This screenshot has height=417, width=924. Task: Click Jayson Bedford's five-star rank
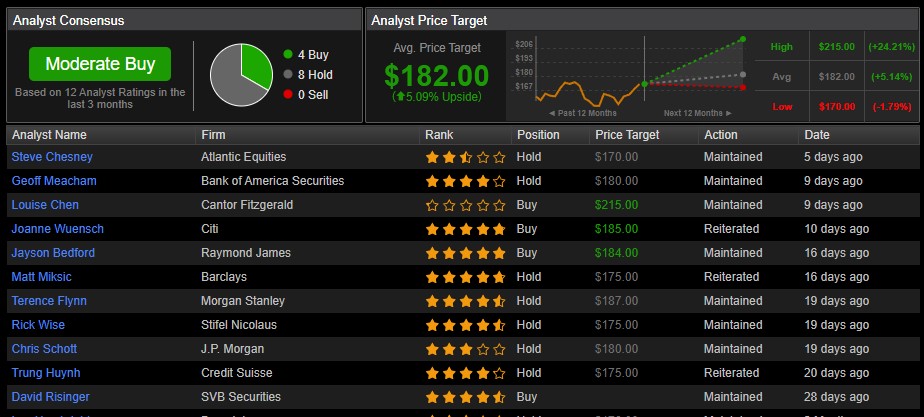(x=466, y=253)
